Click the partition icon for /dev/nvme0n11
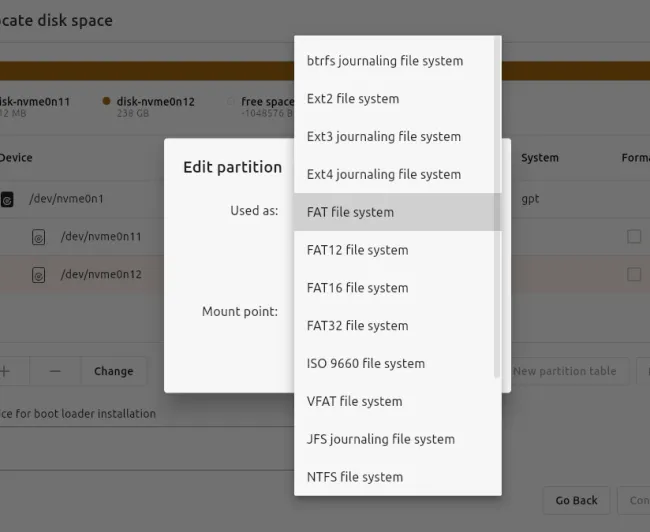Image resolution: width=650 pixels, height=532 pixels. tap(39, 237)
